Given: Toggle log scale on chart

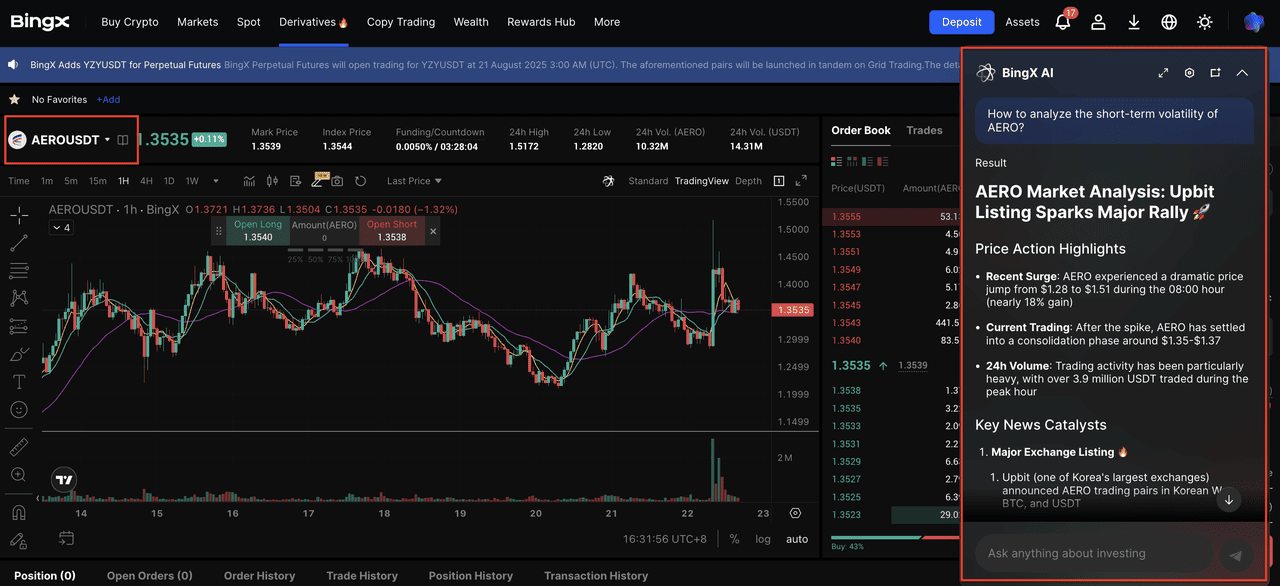Looking at the screenshot, I should [x=763, y=539].
